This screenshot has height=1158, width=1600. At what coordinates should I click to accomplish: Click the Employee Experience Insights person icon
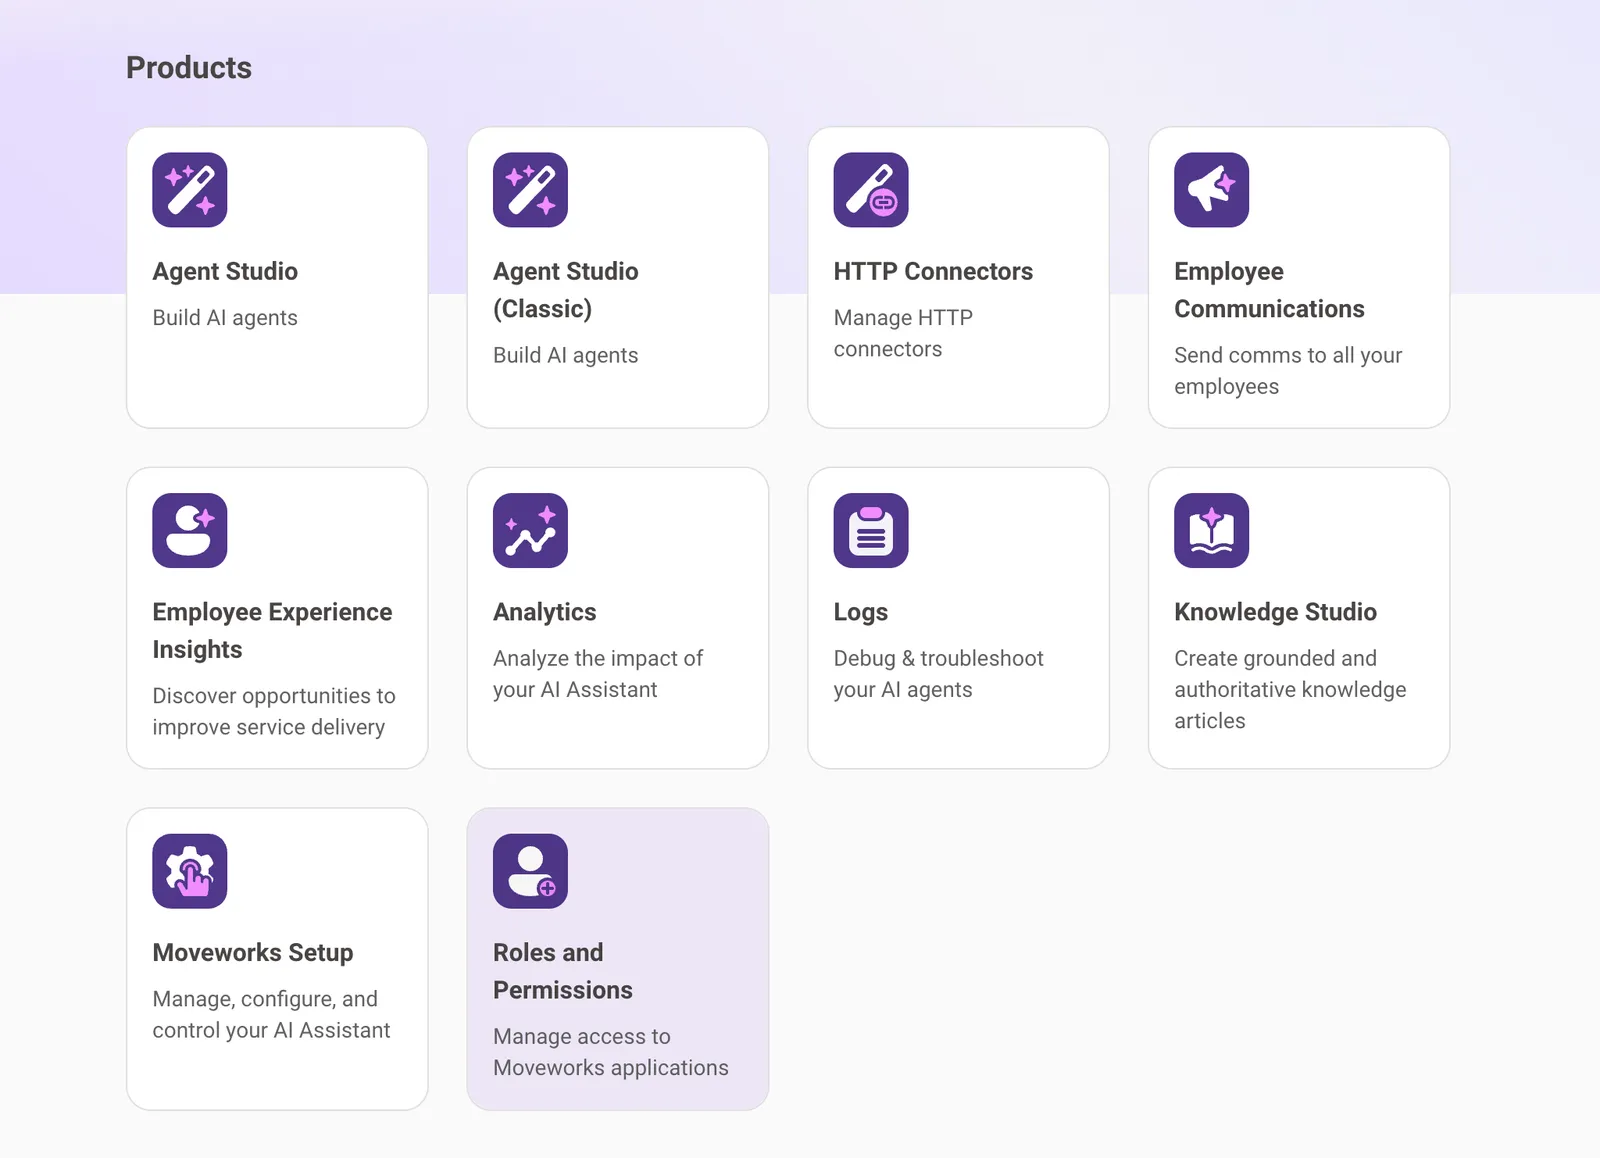[190, 530]
